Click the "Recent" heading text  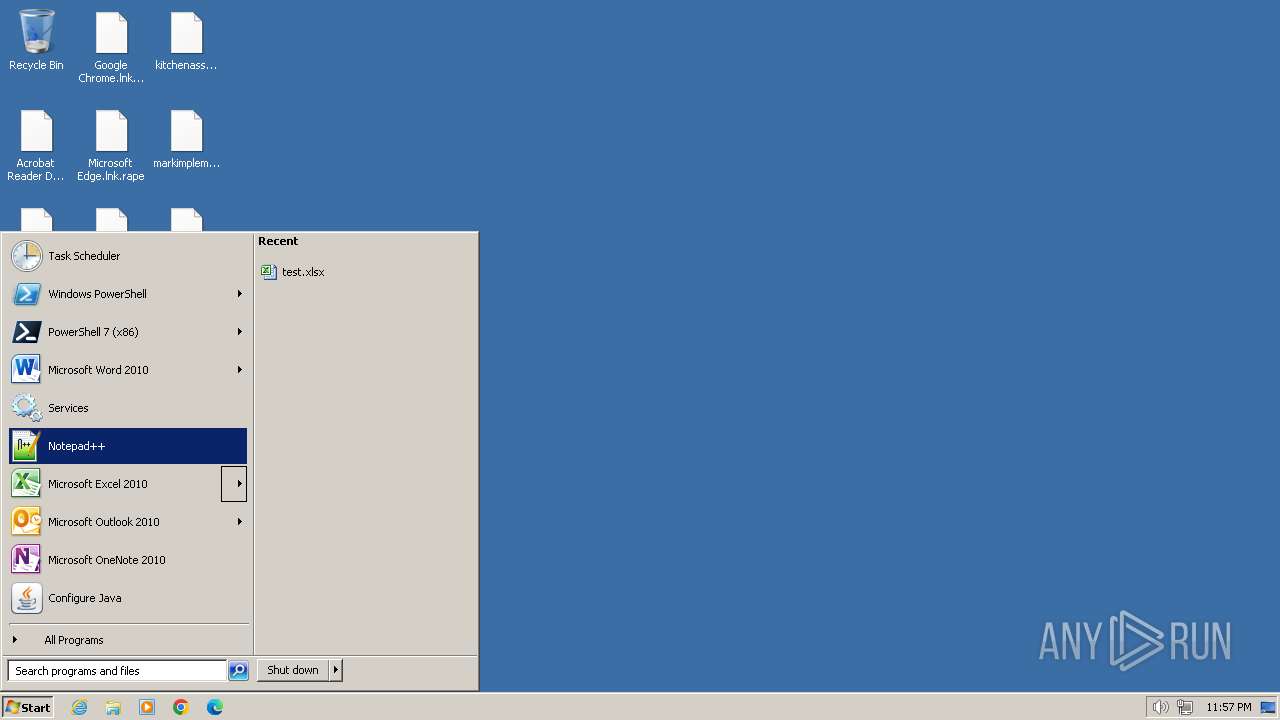[278, 241]
